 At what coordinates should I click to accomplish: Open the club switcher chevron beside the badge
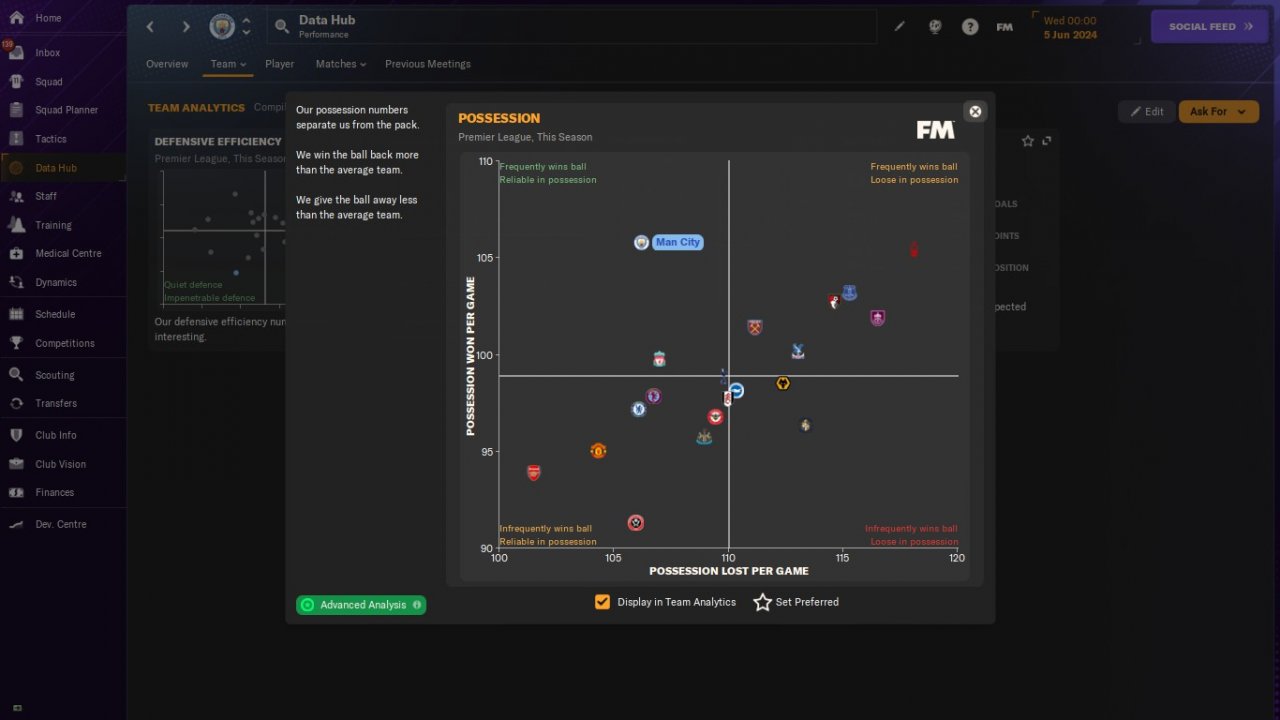pos(247,27)
